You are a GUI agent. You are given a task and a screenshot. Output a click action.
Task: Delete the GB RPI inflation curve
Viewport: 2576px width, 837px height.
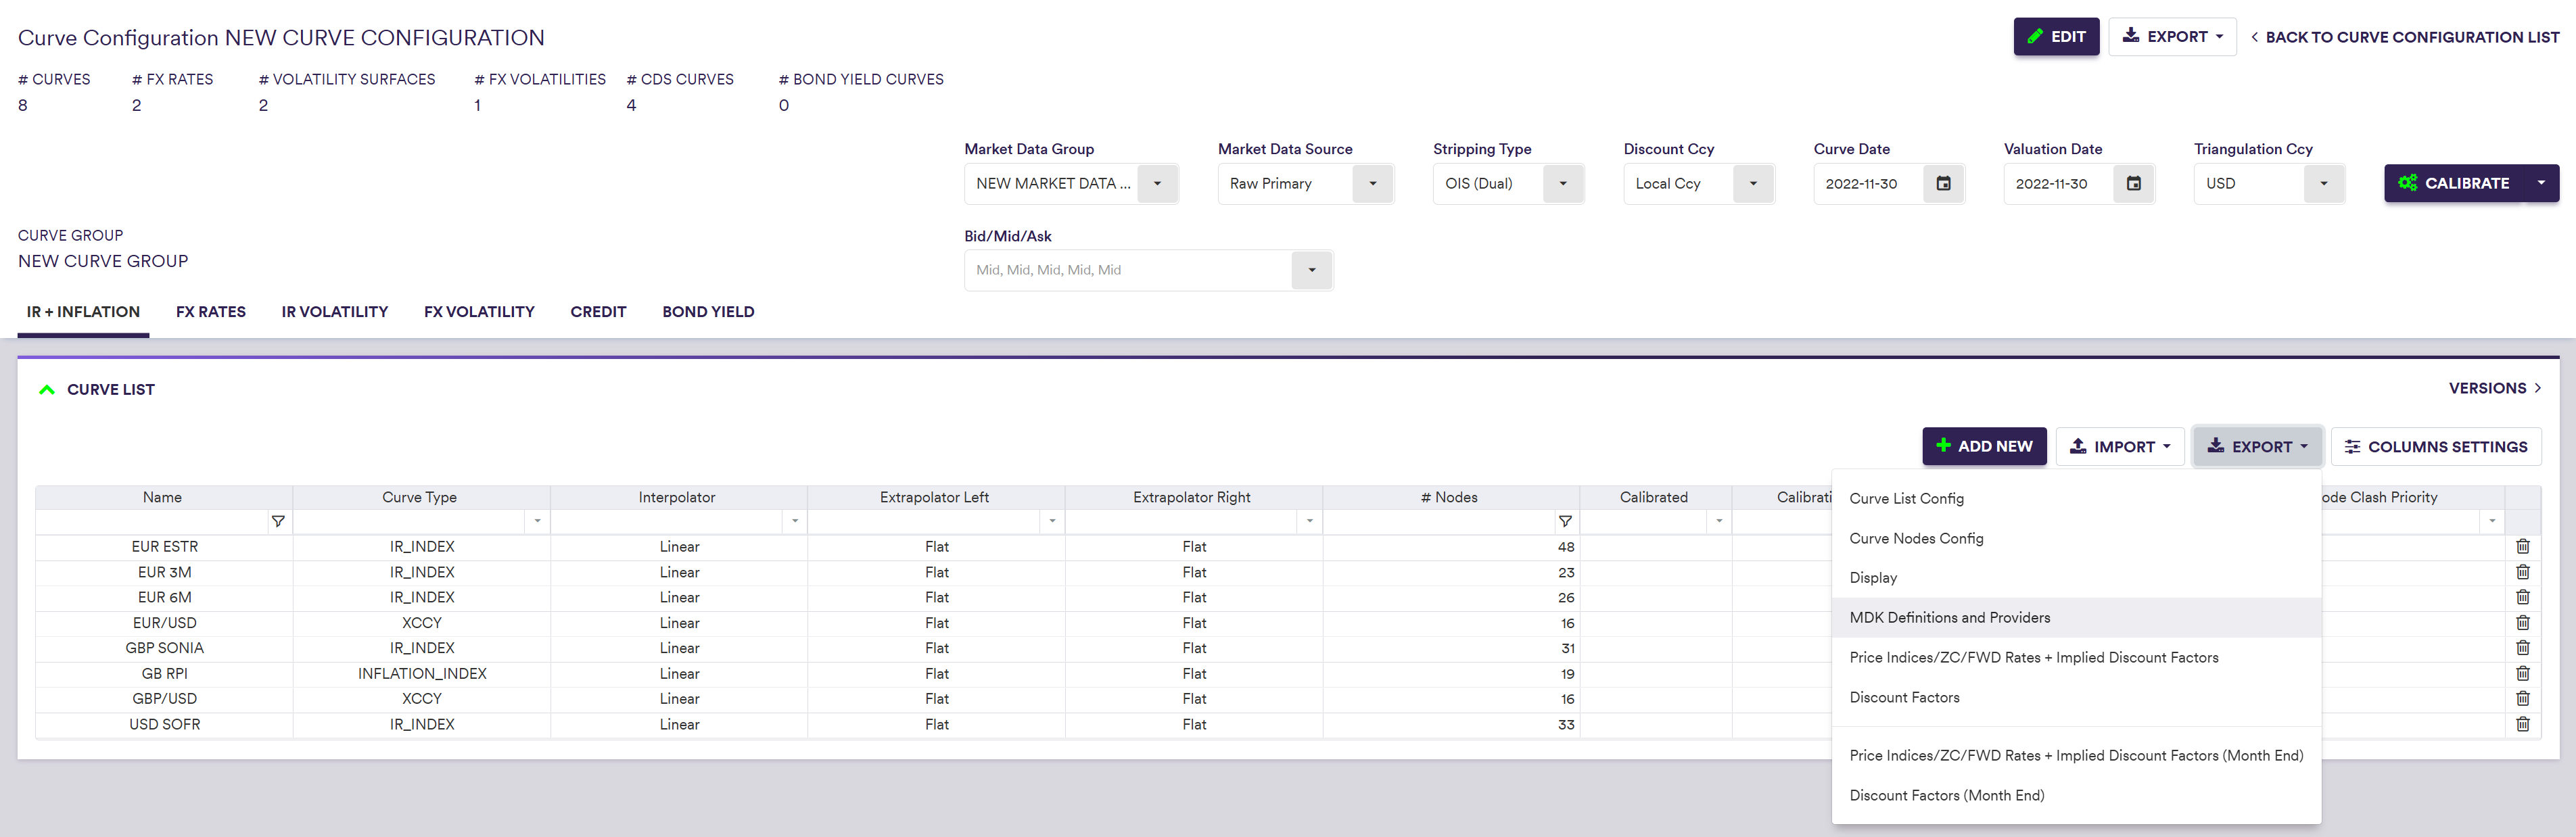coord(2522,673)
